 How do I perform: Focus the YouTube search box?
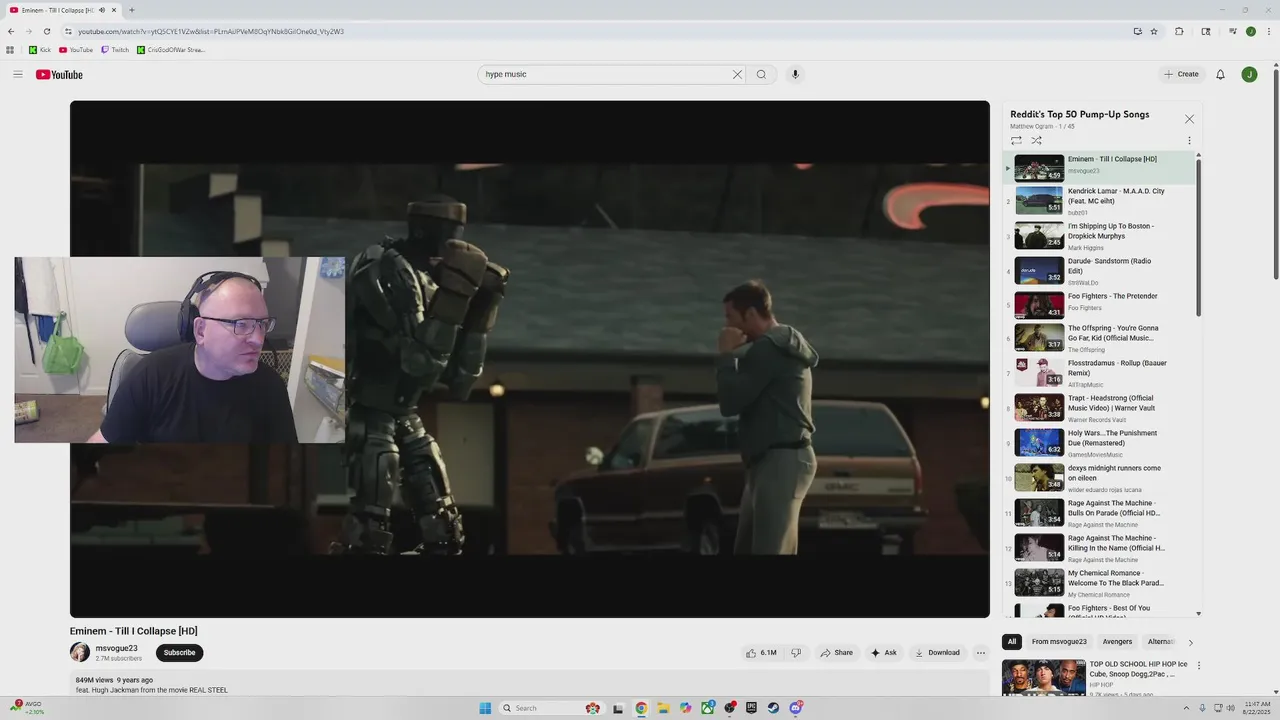click(x=605, y=74)
